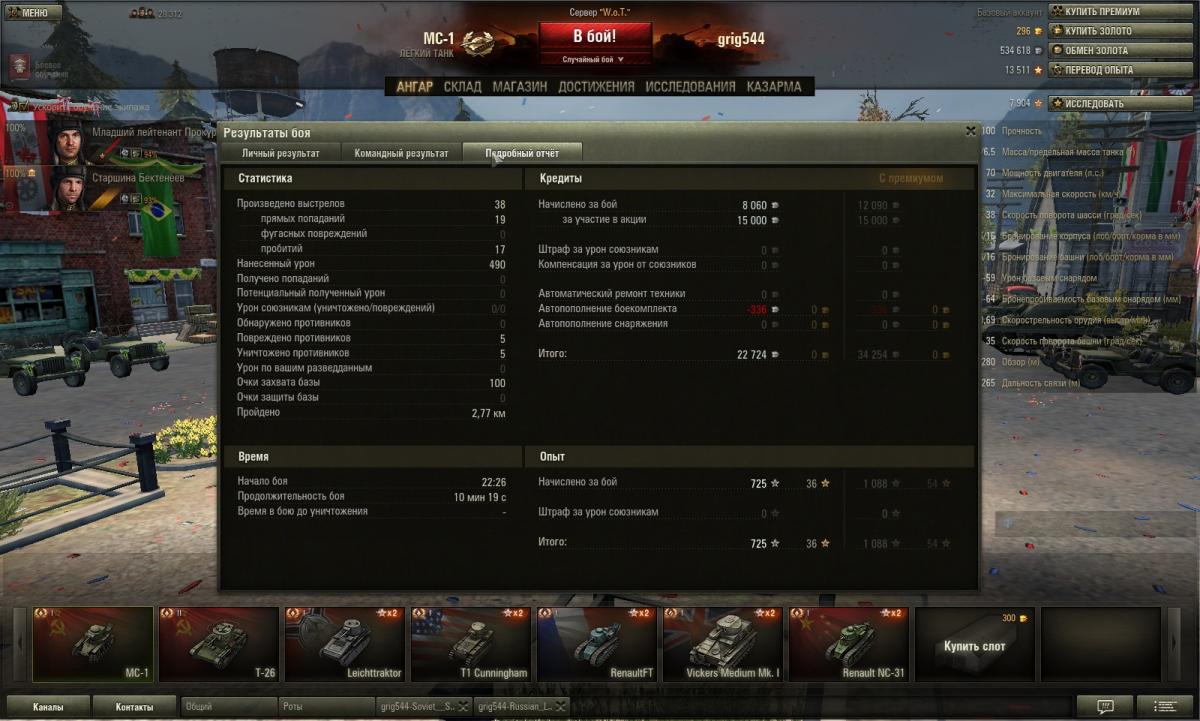Click the Купить золото button

(x=1119, y=31)
